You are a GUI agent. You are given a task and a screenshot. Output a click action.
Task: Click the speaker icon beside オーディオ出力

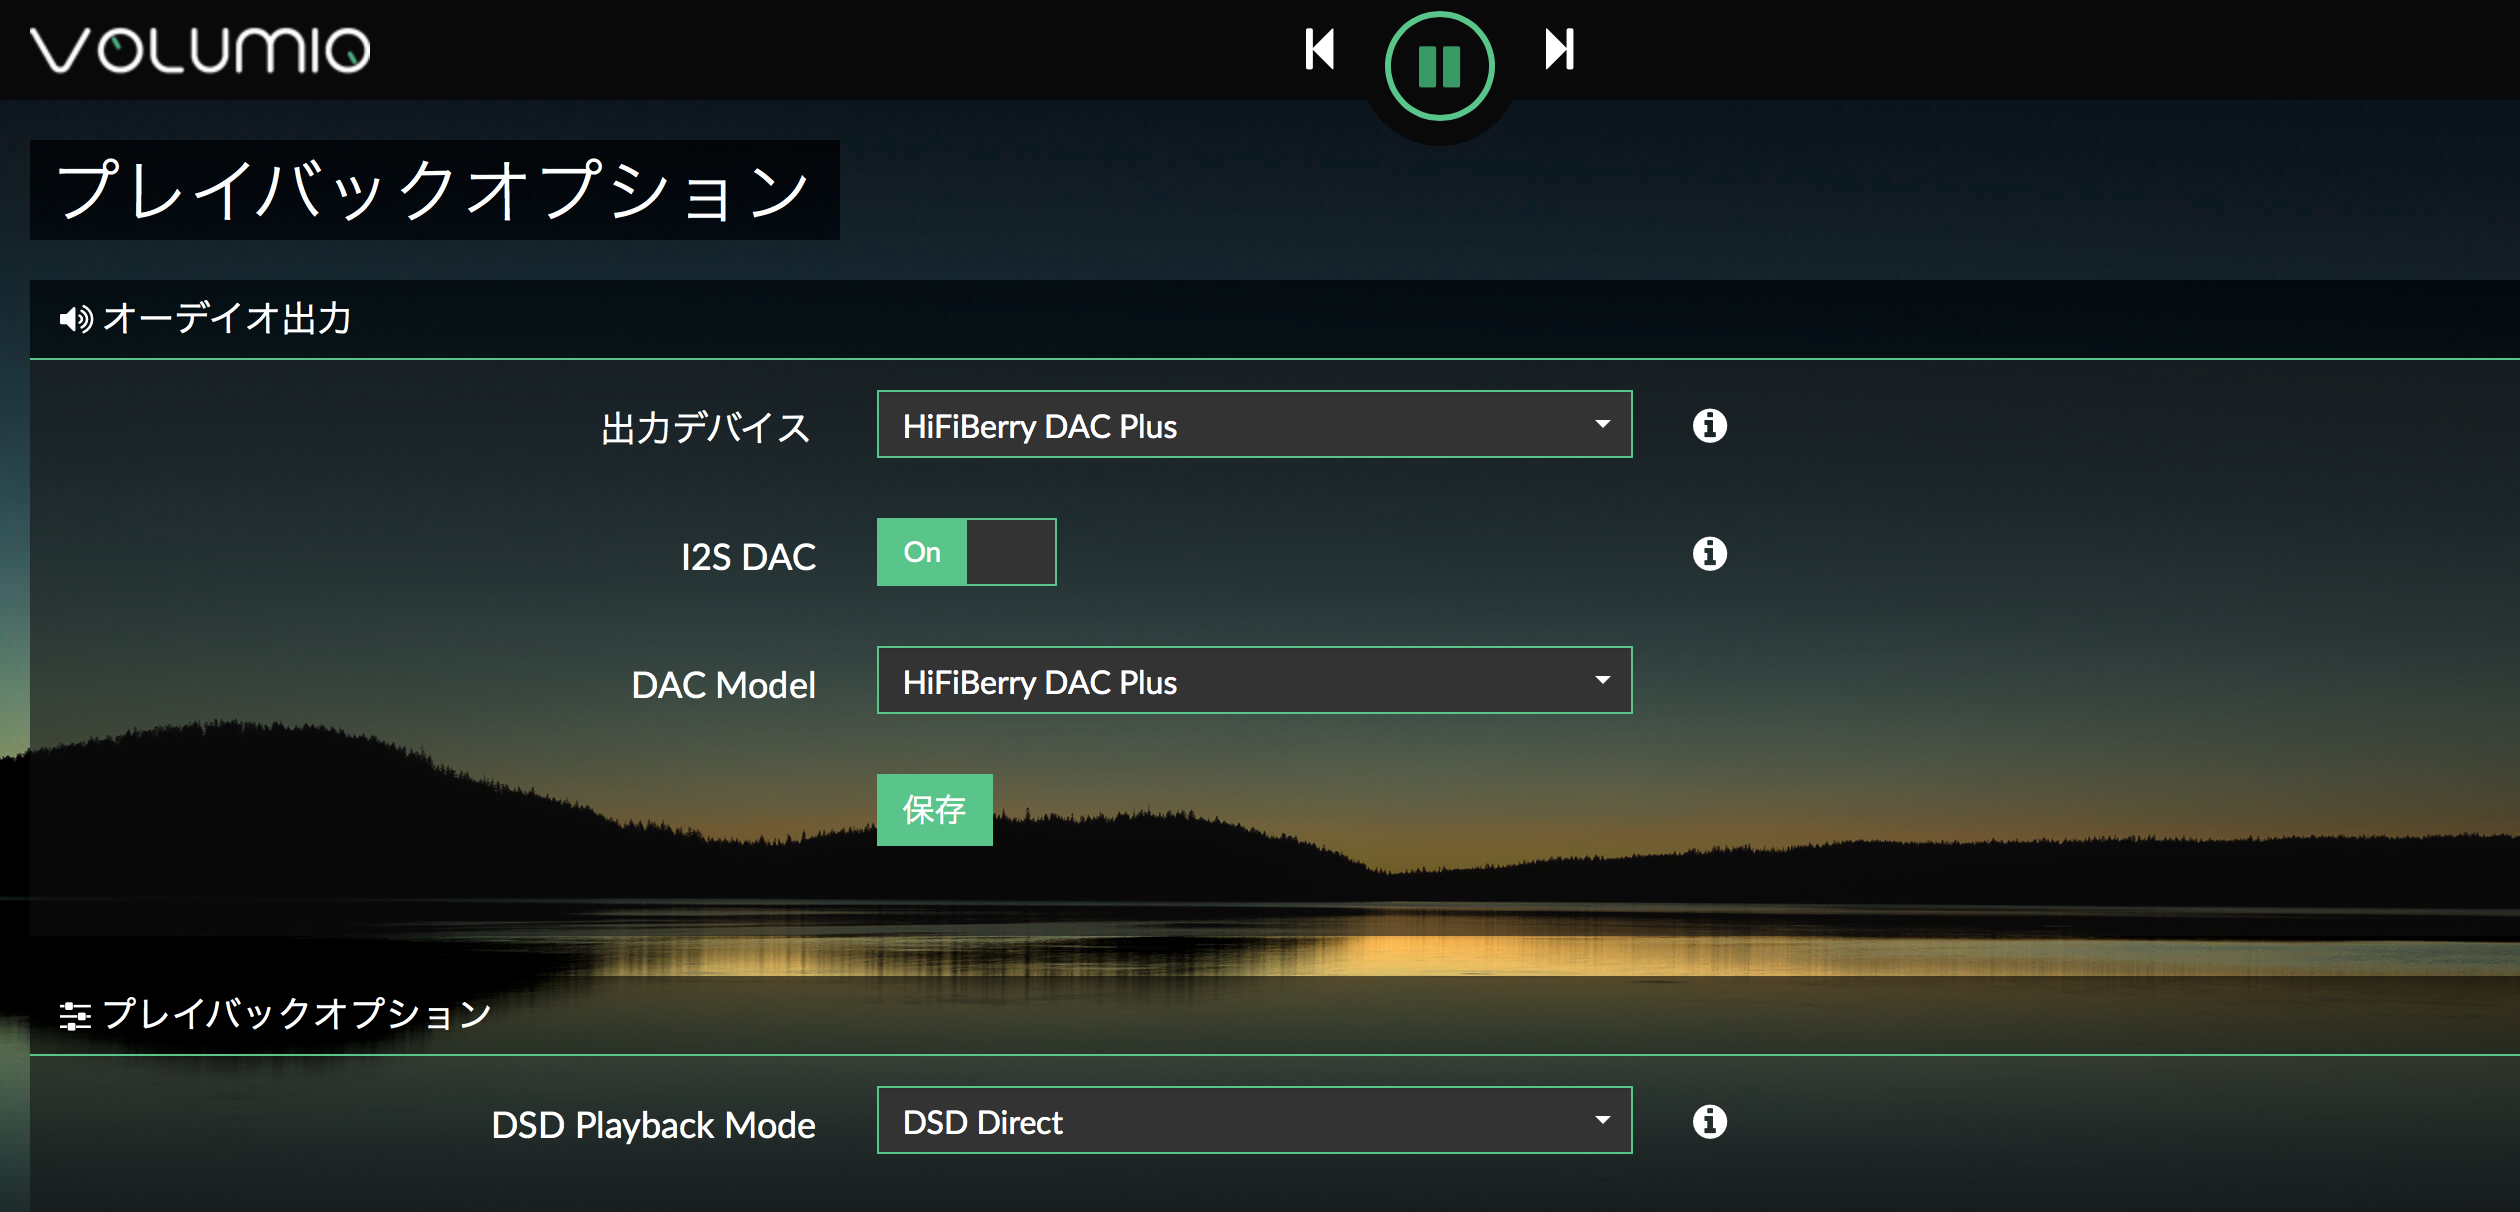pyautogui.click(x=75, y=319)
